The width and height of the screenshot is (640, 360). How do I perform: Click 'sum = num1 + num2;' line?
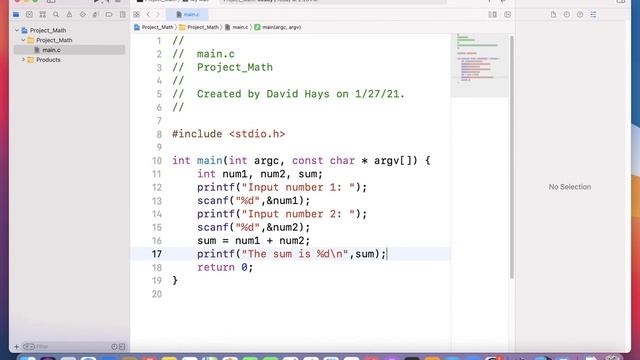pyautogui.click(x=253, y=241)
